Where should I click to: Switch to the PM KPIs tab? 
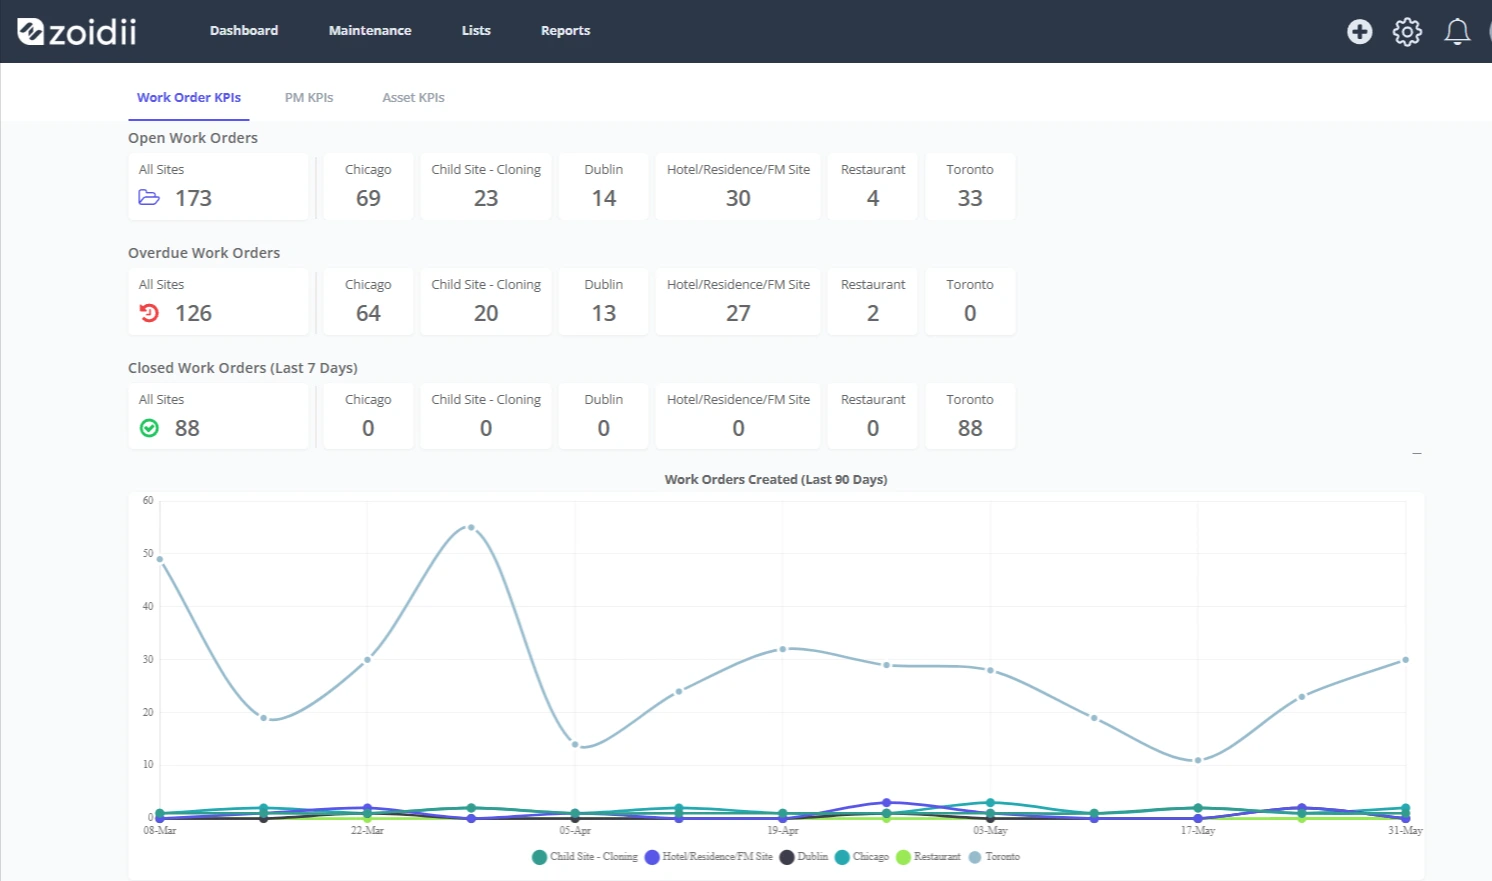[309, 98]
